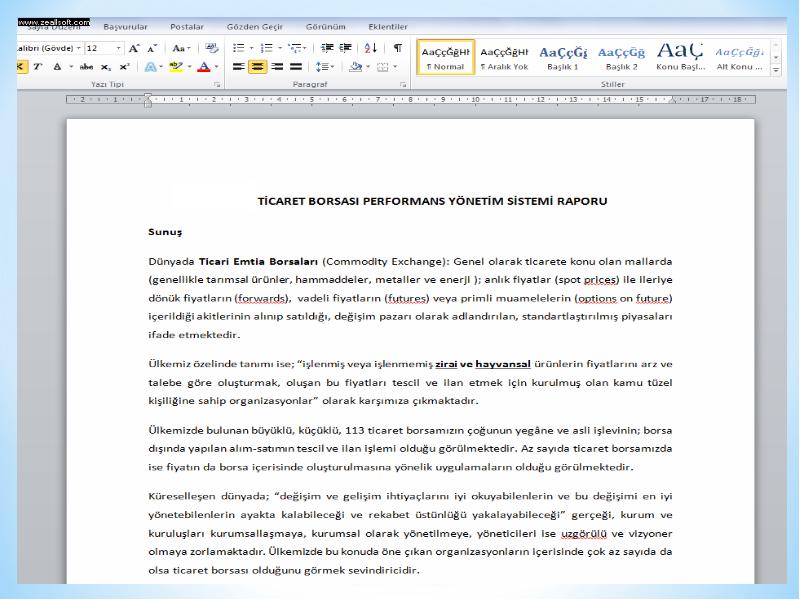Click the underlined word 'hayvansal'

[503, 364]
